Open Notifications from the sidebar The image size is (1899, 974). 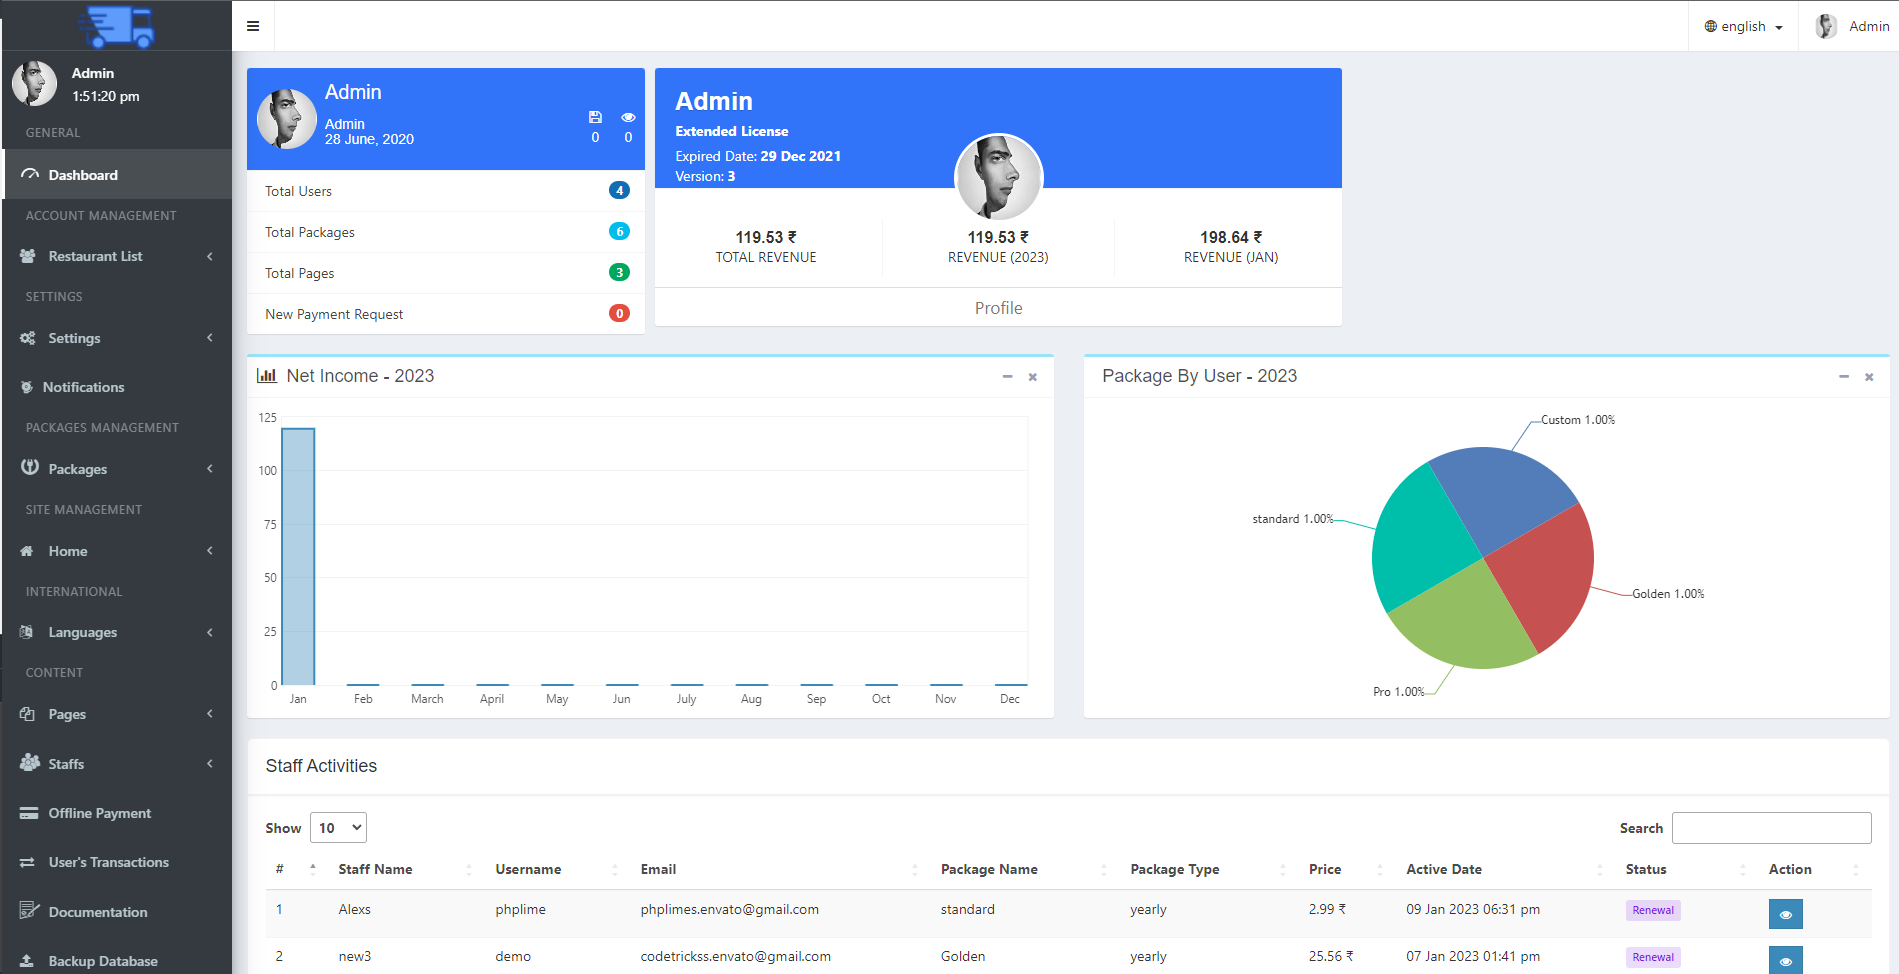tap(83, 387)
